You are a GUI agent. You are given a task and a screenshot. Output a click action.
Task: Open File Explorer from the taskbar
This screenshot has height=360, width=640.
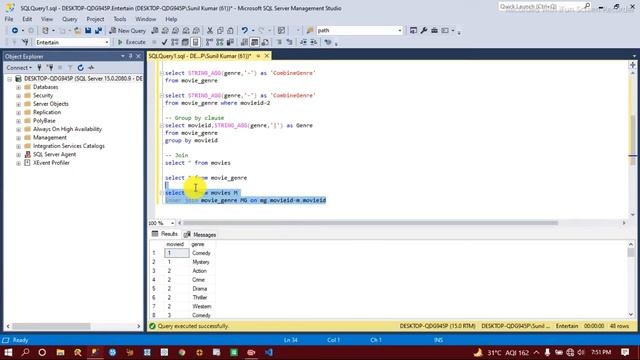60,352
